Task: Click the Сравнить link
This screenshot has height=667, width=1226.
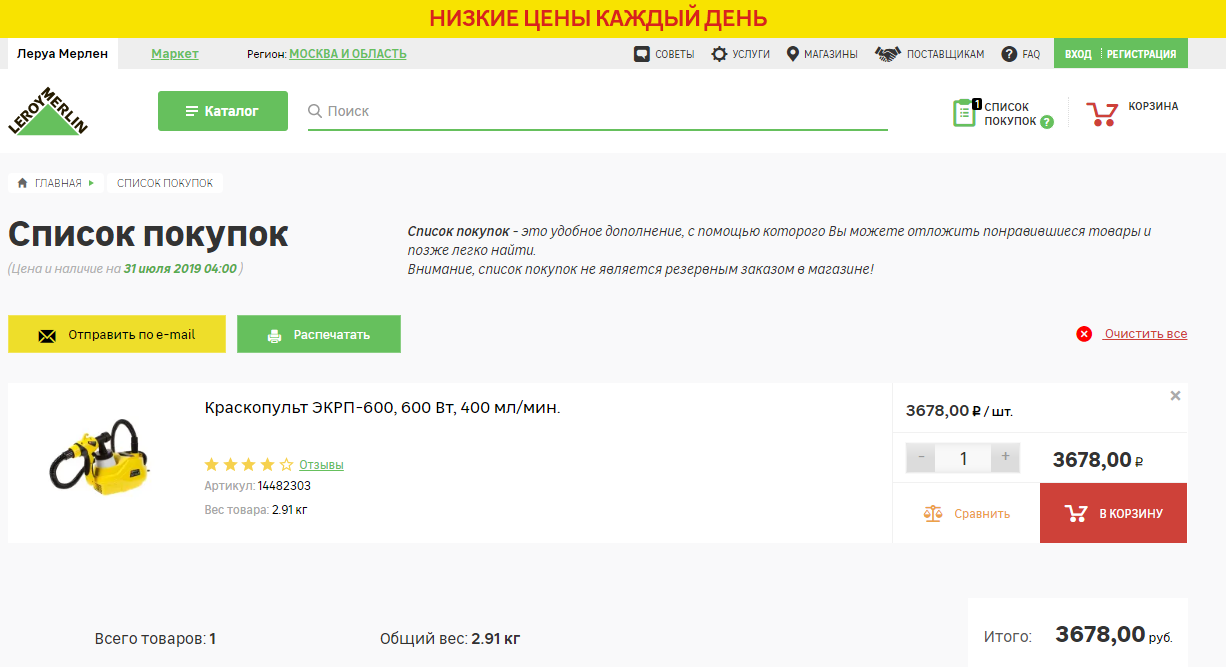Action: click(982, 513)
